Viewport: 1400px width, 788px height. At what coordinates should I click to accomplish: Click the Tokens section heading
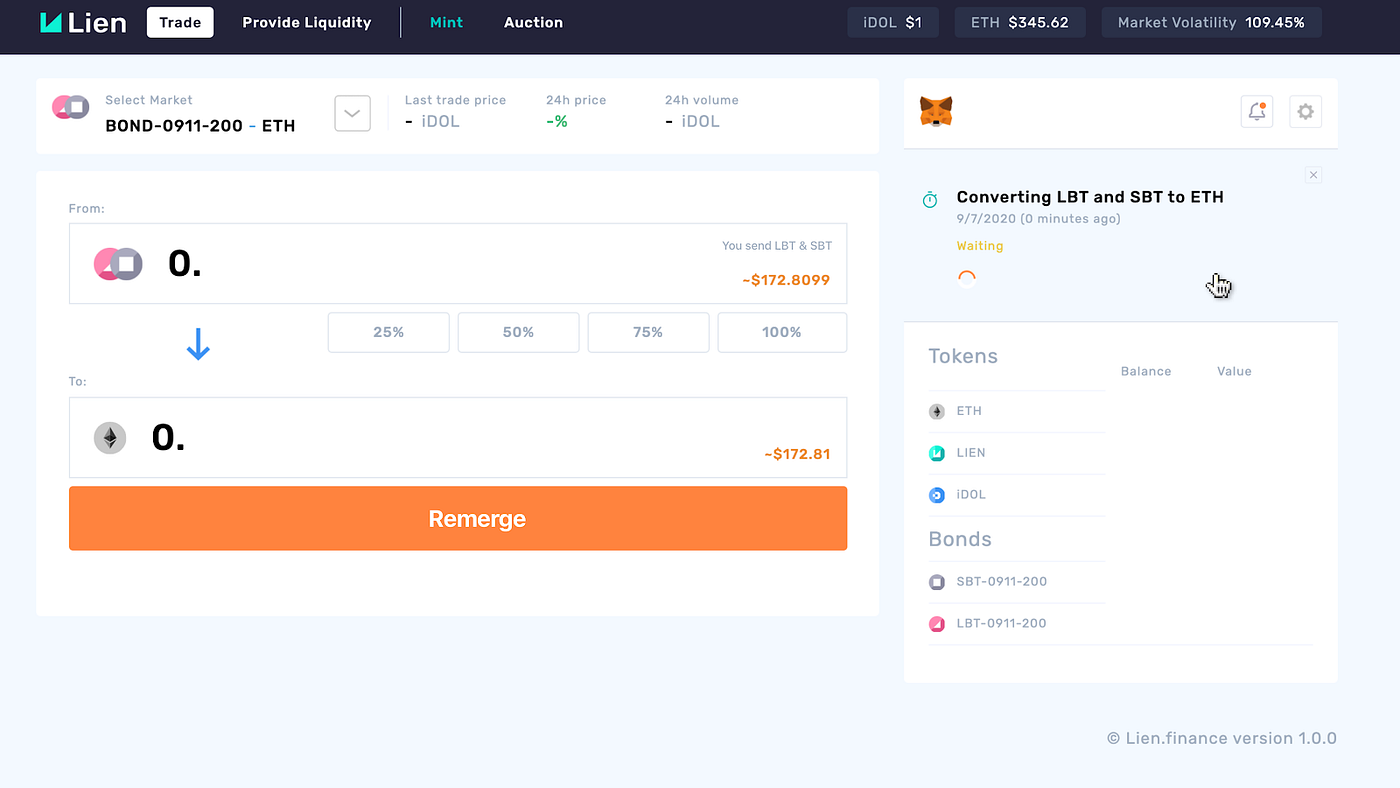963,356
